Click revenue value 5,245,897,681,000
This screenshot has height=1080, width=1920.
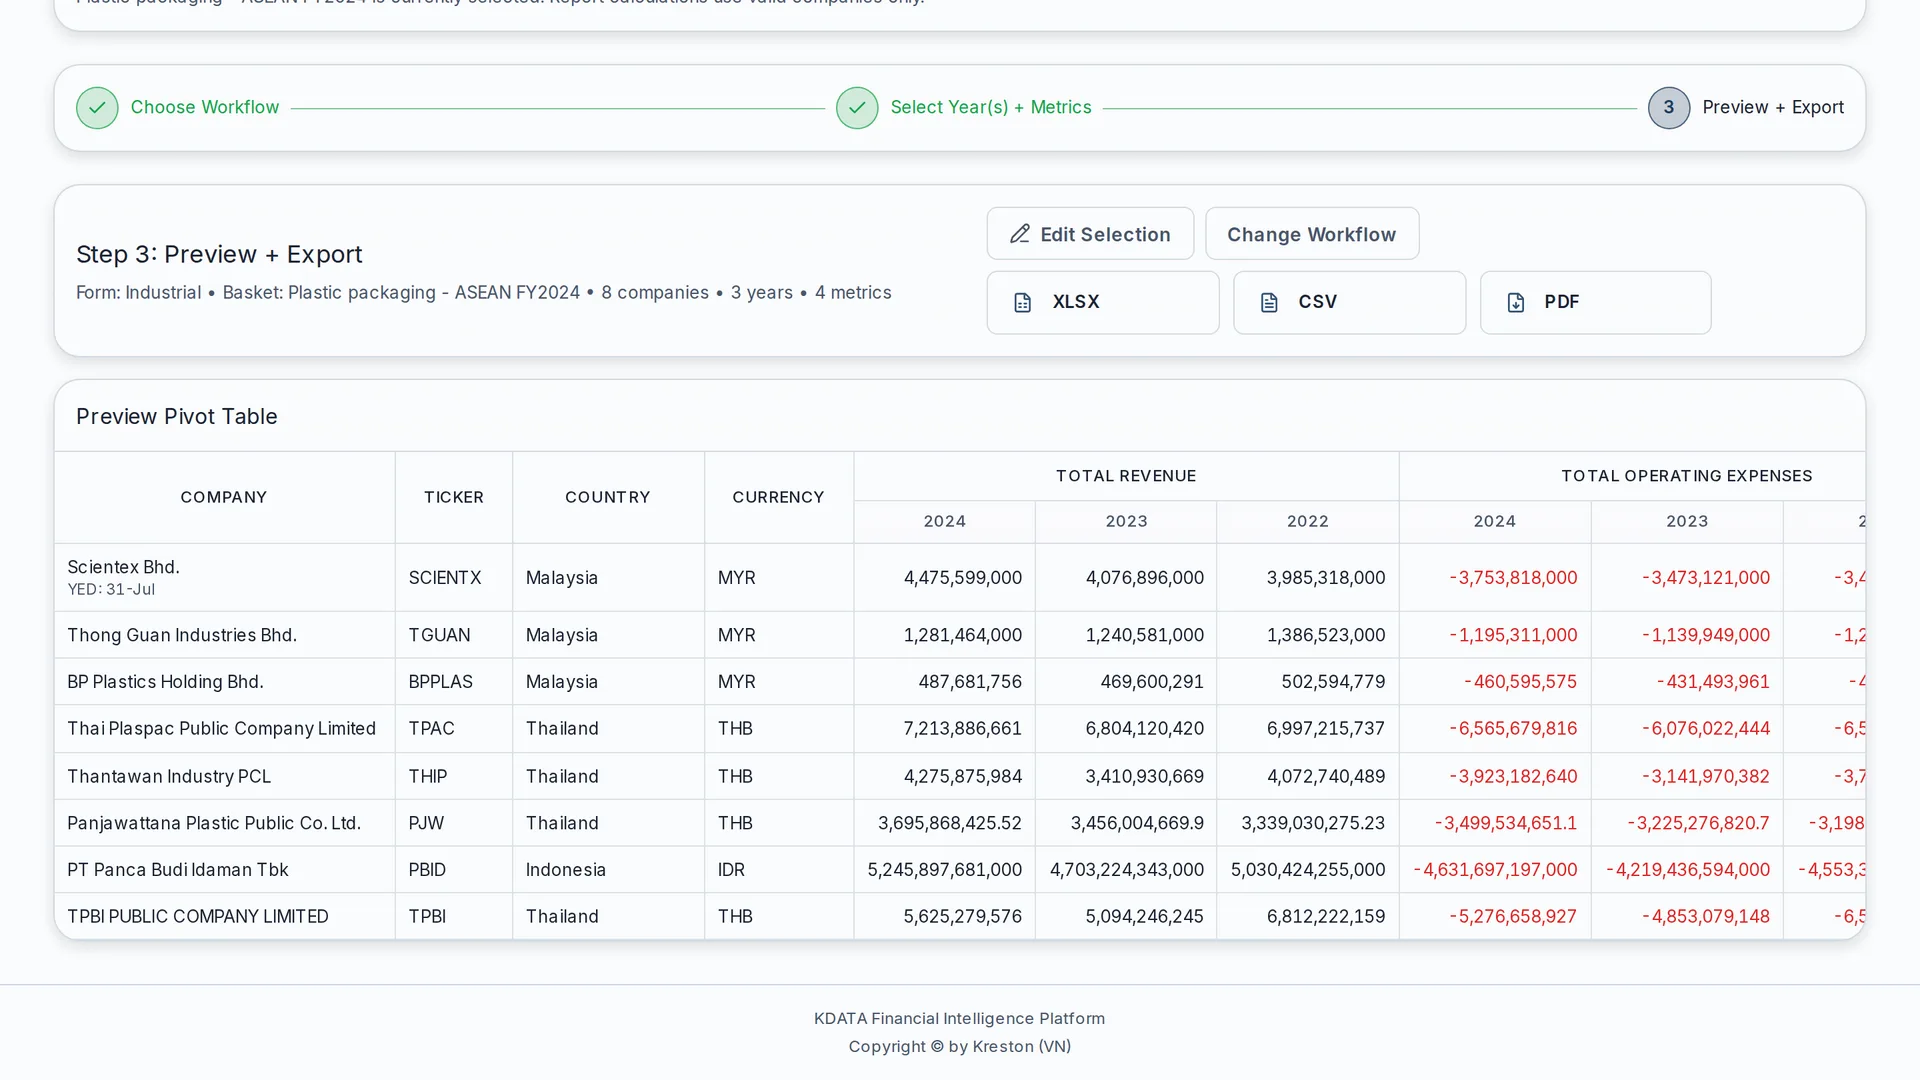(x=944, y=870)
